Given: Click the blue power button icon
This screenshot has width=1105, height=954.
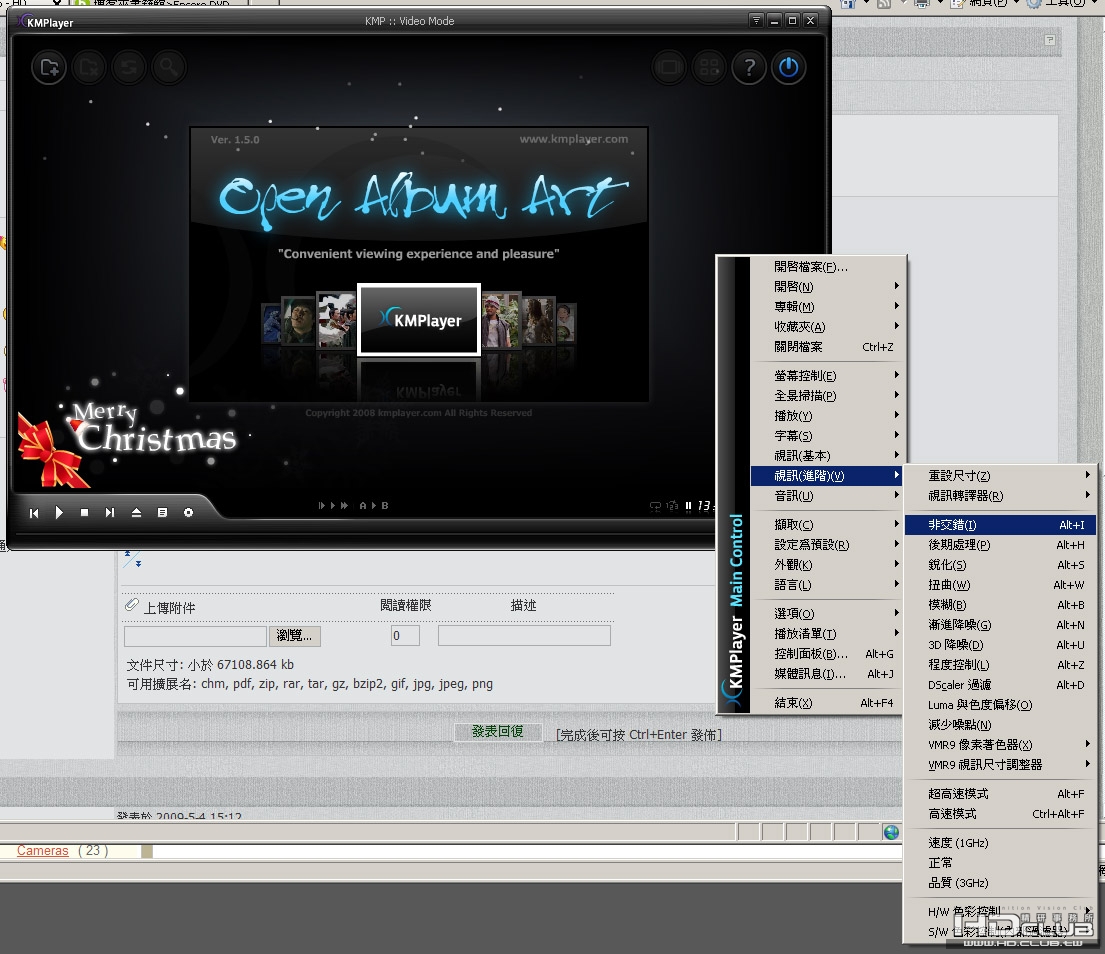Looking at the screenshot, I should (x=789, y=68).
